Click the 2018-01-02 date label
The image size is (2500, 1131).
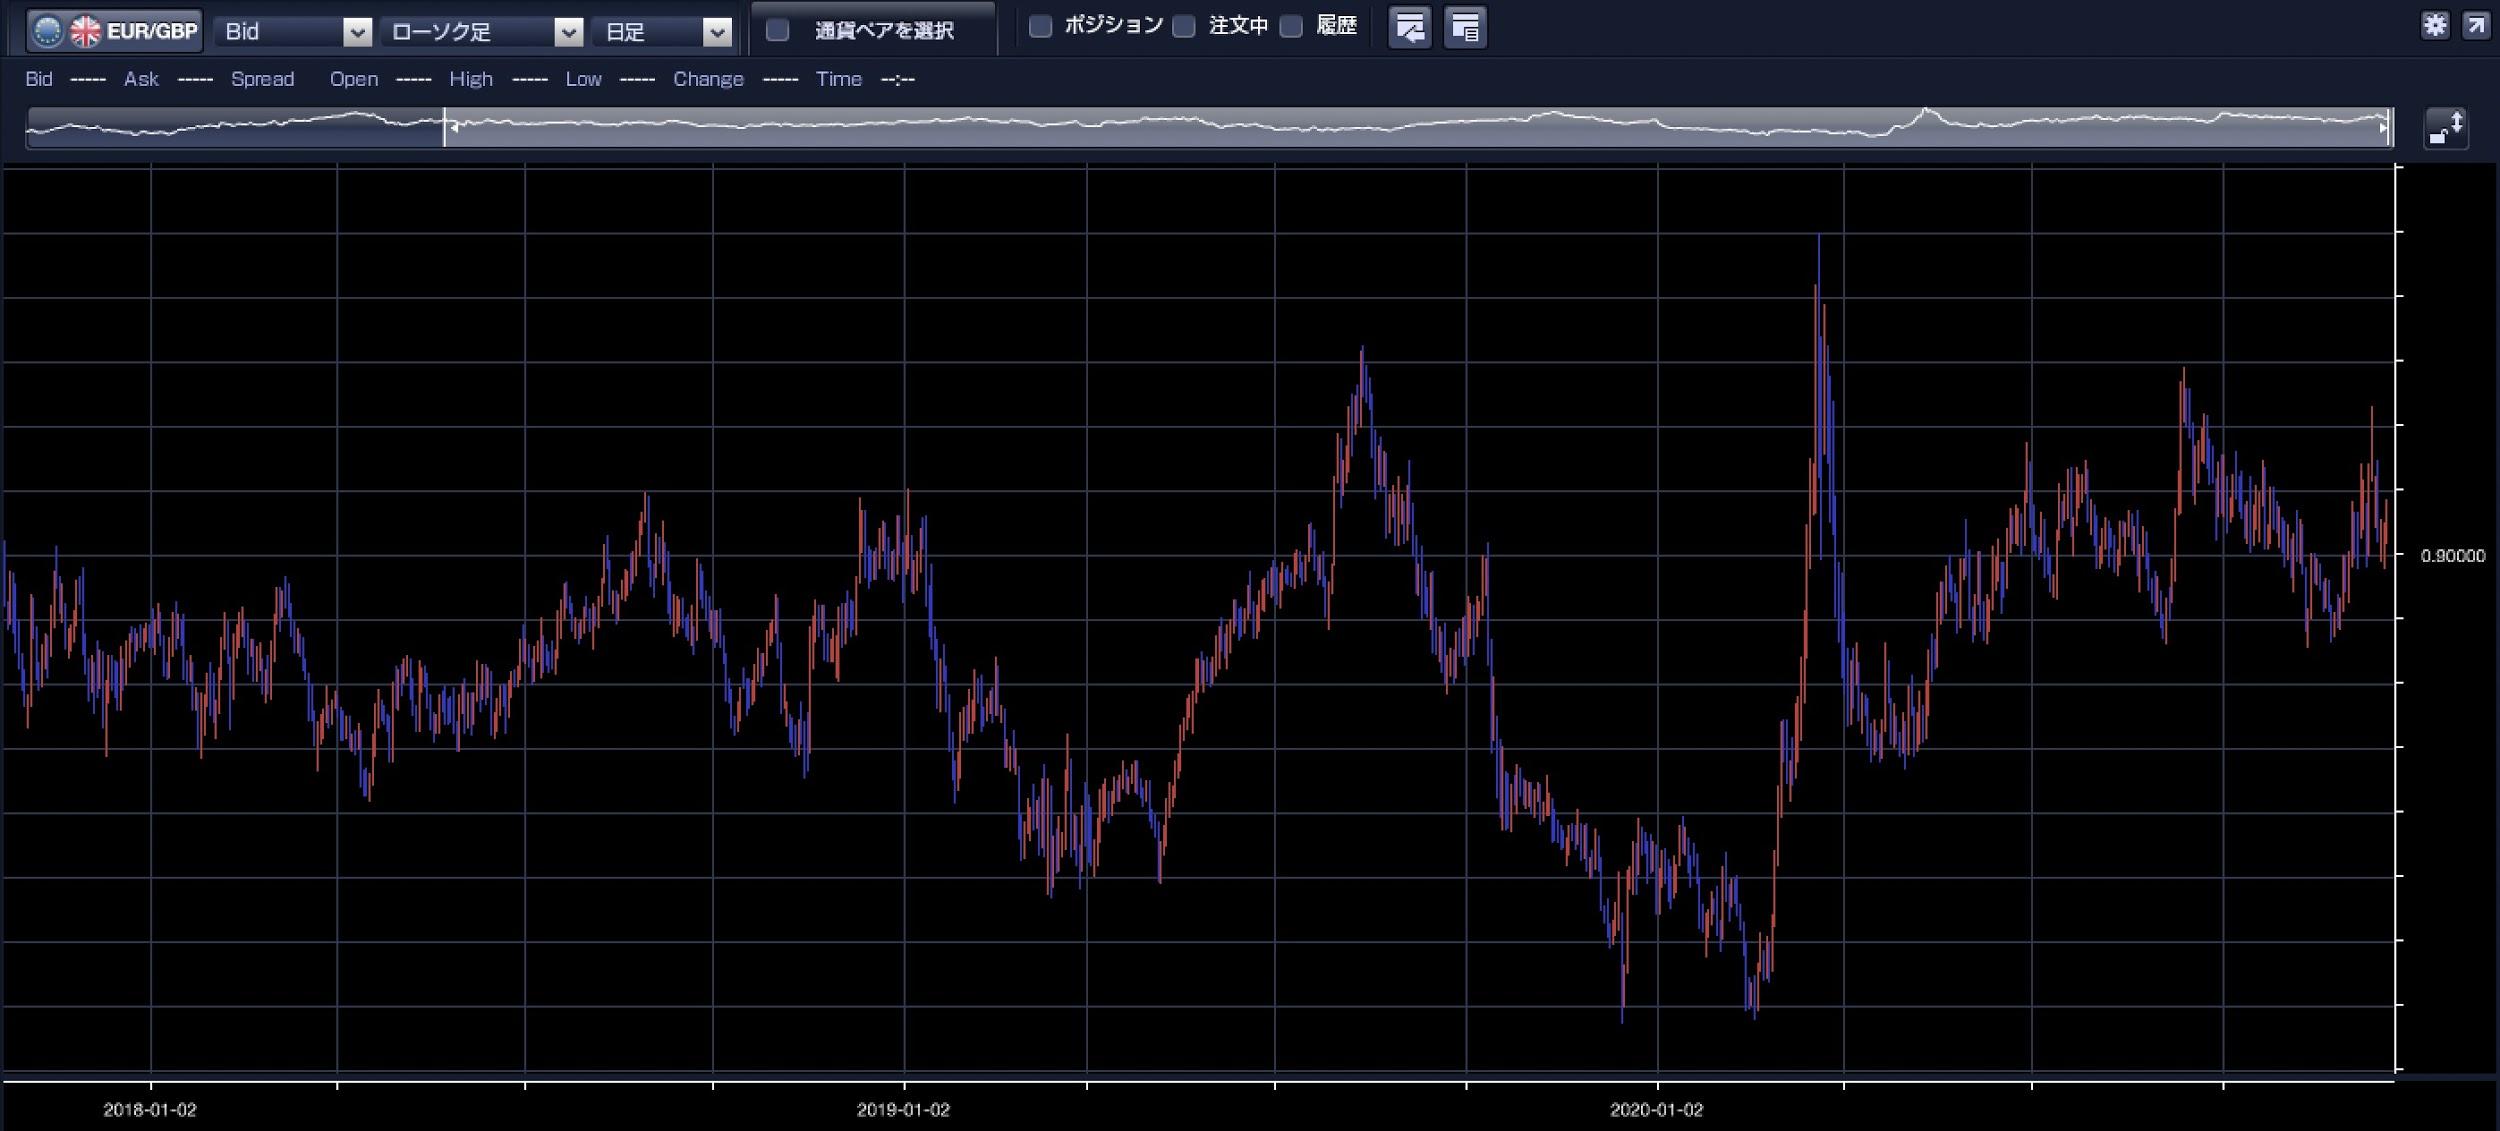click(x=150, y=1110)
